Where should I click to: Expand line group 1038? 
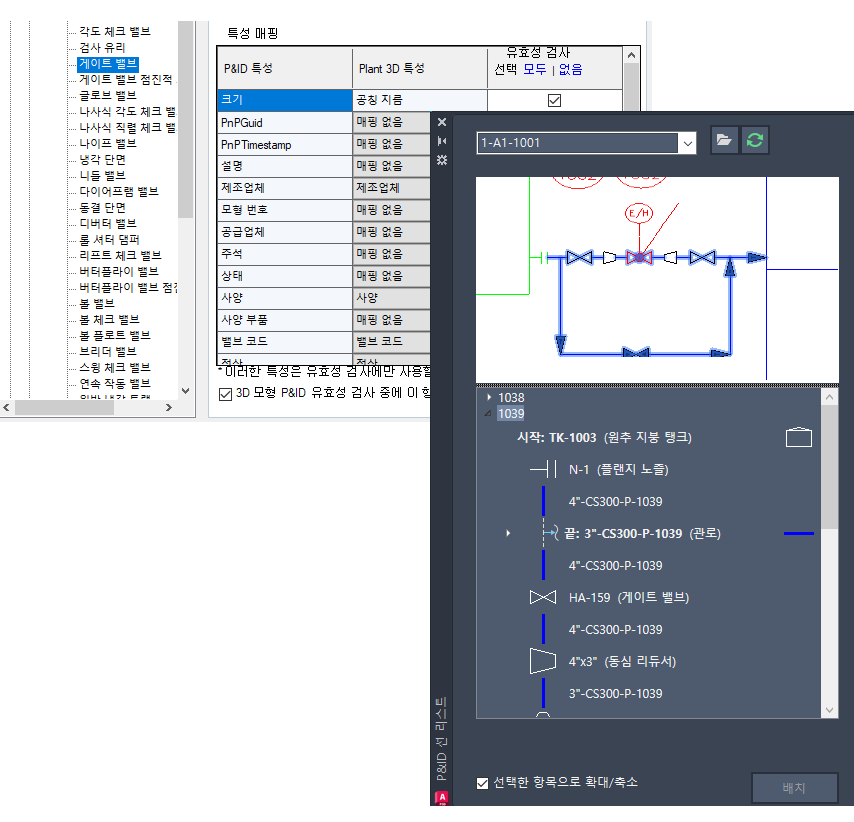(x=489, y=397)
